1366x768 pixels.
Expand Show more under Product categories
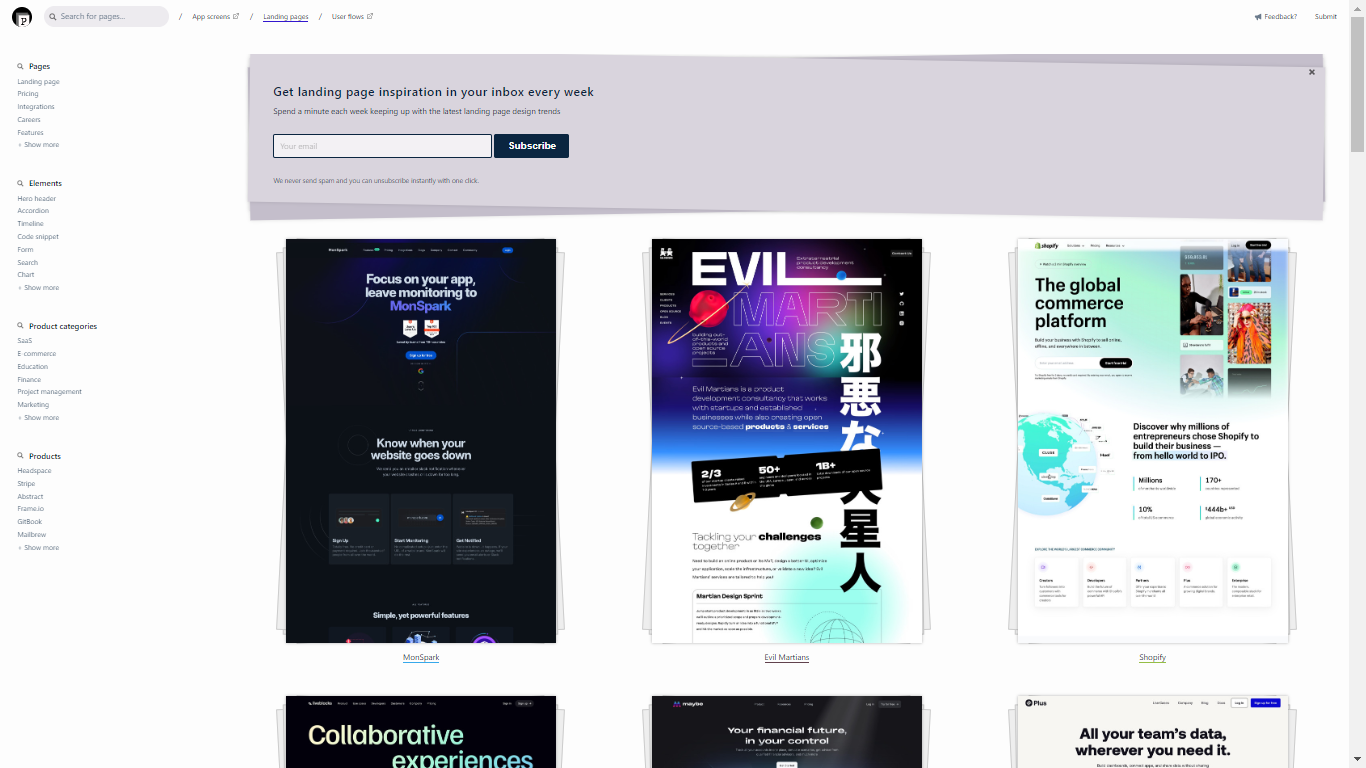pyautogui.click(x=38, y=418)
